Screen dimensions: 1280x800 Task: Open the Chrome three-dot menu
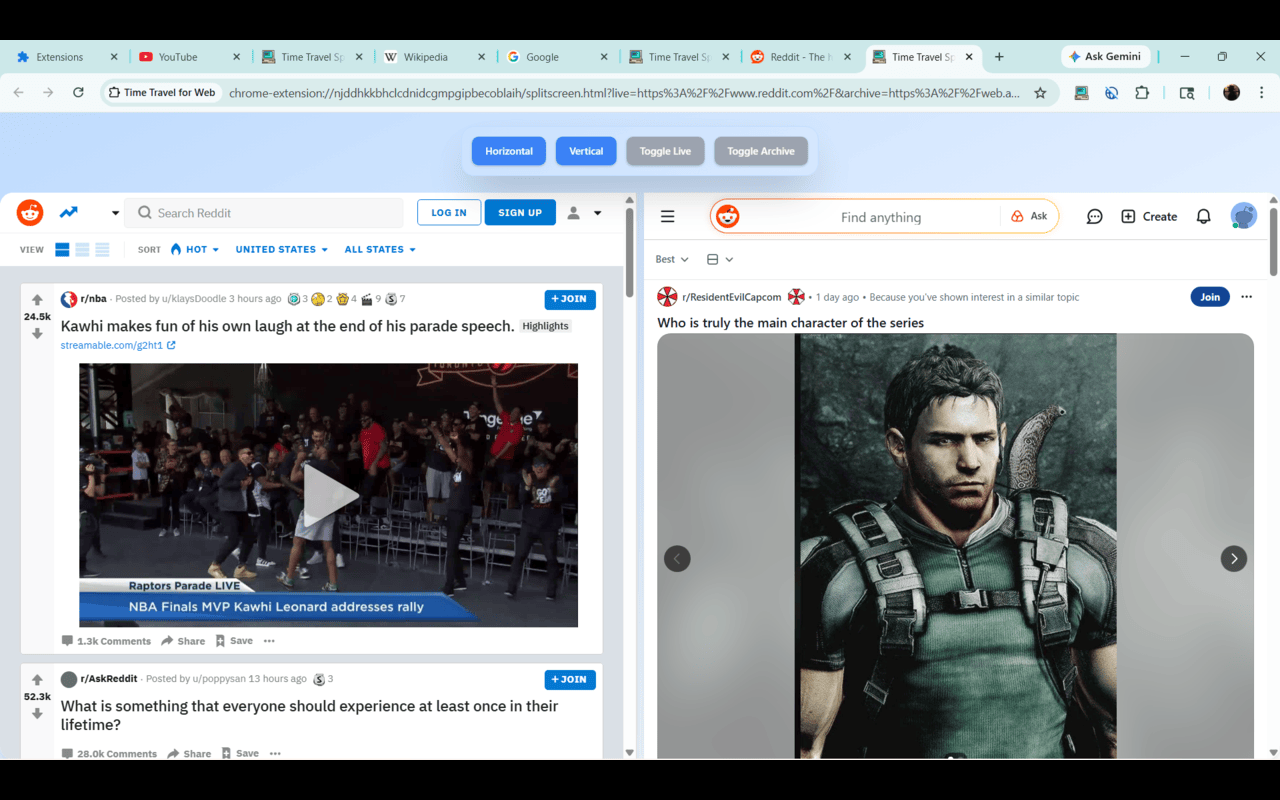point(1262,93)
